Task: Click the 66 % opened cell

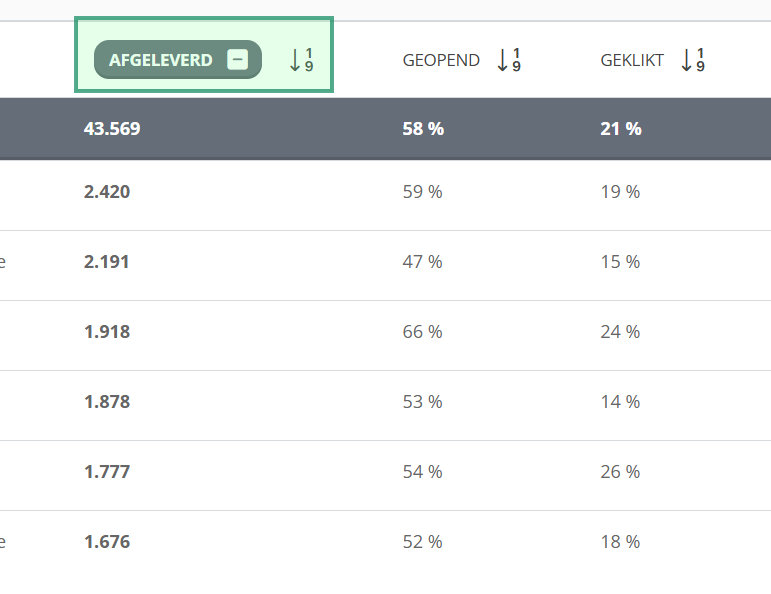Action: [x=422, y=332]
